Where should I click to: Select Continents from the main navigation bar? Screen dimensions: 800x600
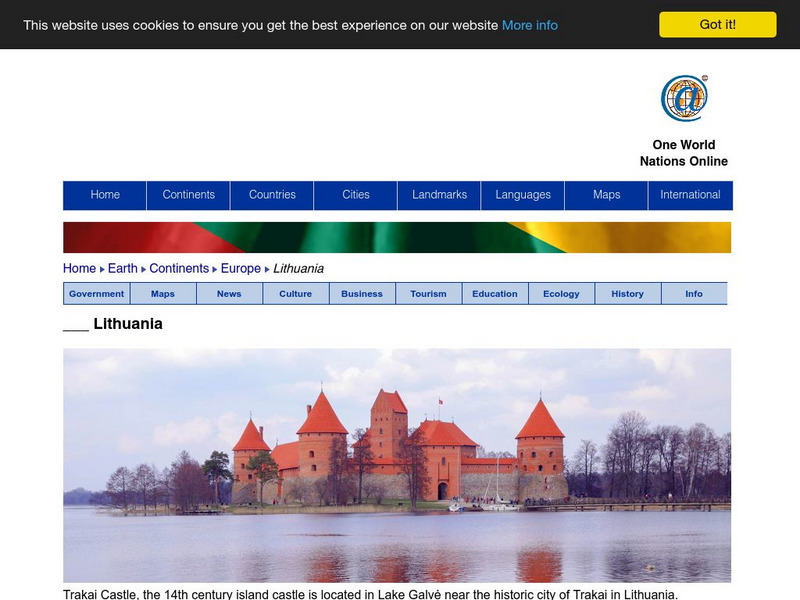189,195
